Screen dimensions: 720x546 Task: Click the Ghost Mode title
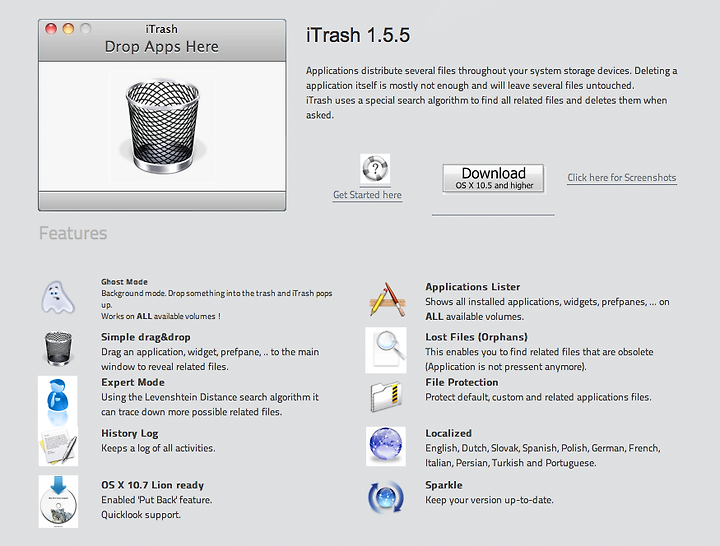pyautogui.click(x=124, y=281)
